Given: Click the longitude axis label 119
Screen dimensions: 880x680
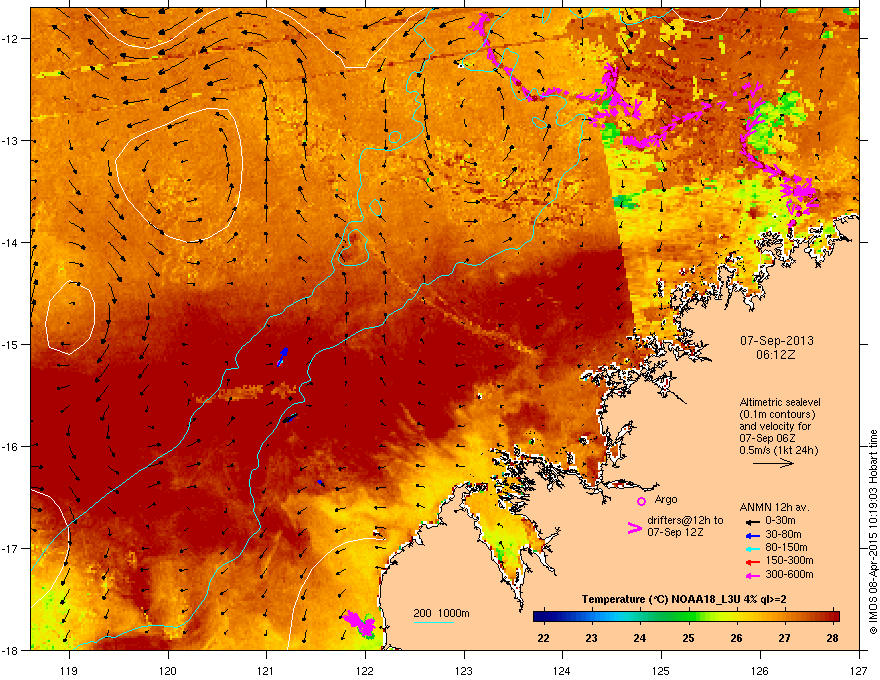Looking at the screenshot, I should 69,670.
